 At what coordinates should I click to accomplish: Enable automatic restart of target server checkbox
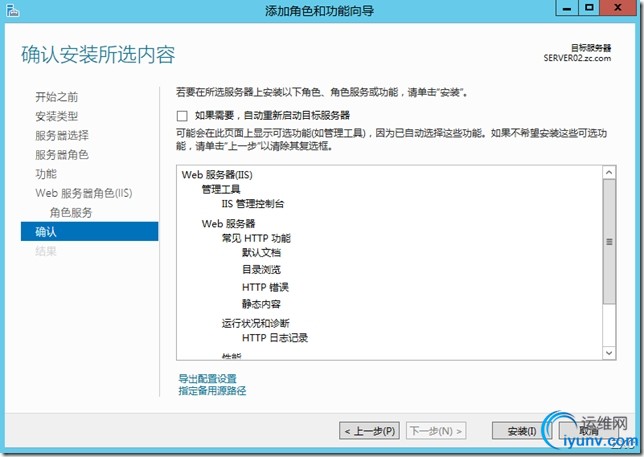point(182,116)
